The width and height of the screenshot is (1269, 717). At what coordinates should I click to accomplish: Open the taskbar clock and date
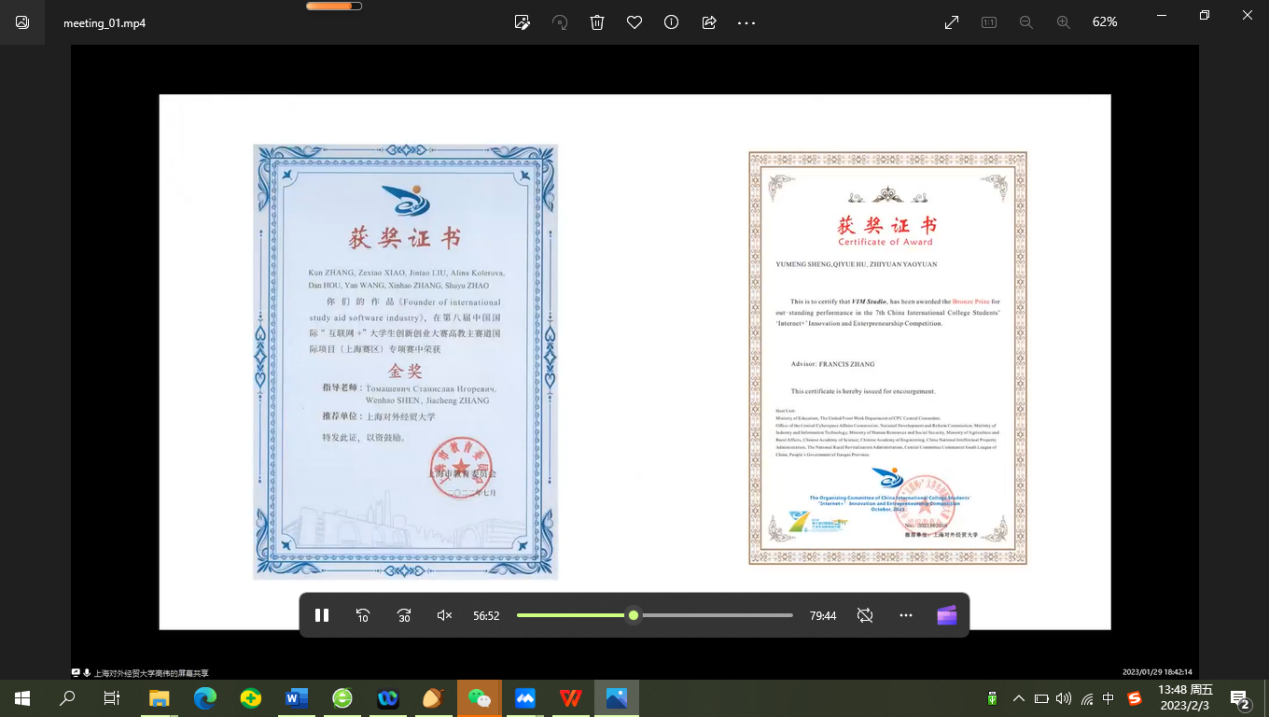[x=1185, y=697]
